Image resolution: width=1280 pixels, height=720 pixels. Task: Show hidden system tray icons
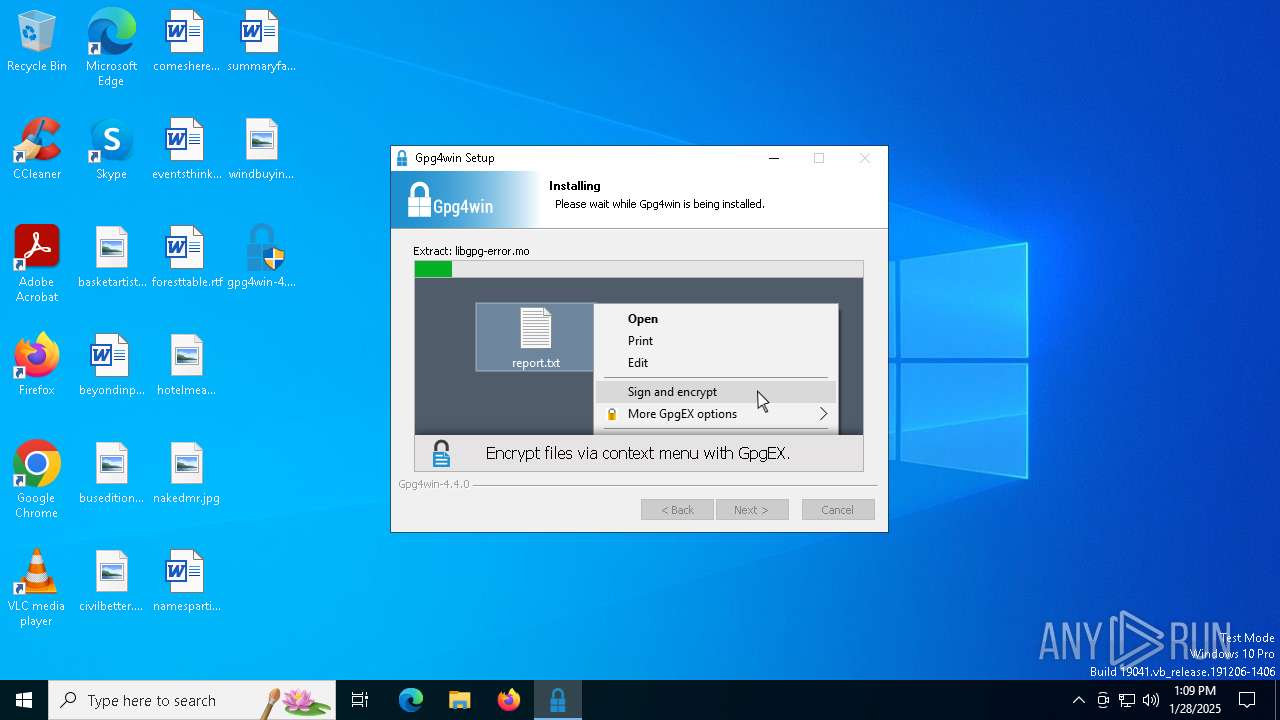tap(1078, 700)
